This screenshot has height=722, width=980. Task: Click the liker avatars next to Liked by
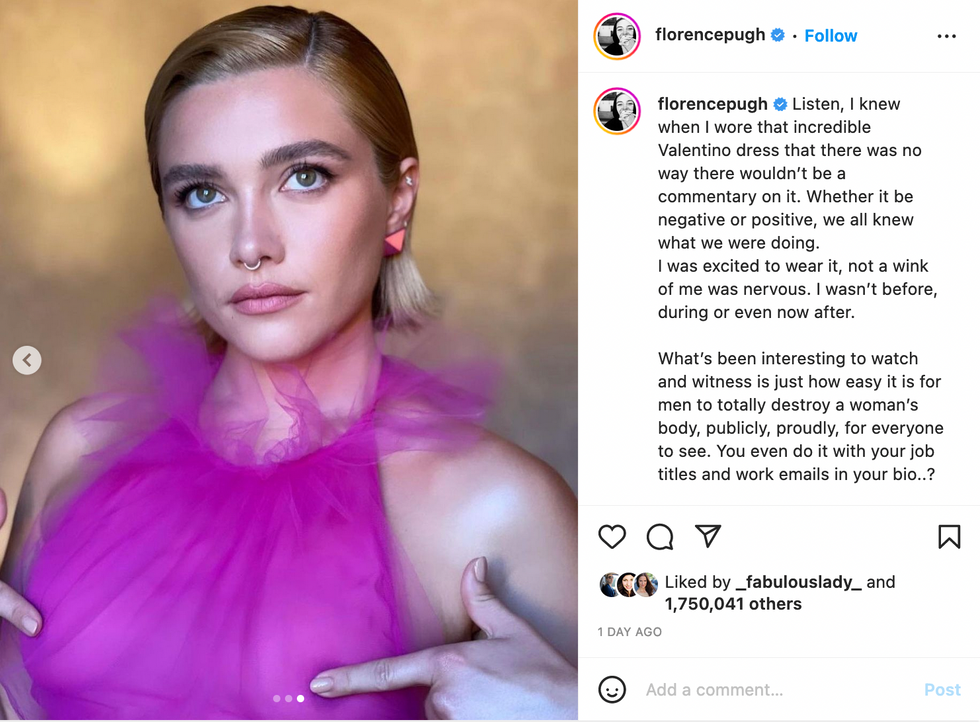(629, 585)
